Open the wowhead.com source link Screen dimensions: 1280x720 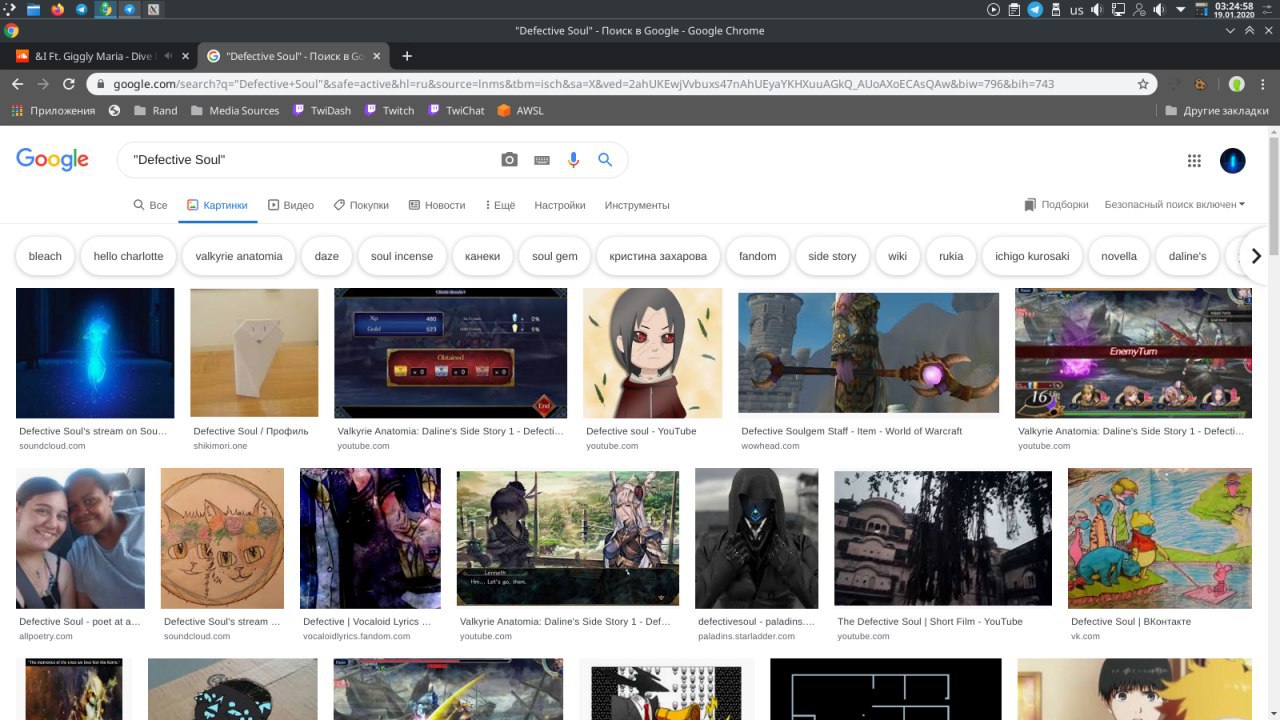[x=770, y=446]
